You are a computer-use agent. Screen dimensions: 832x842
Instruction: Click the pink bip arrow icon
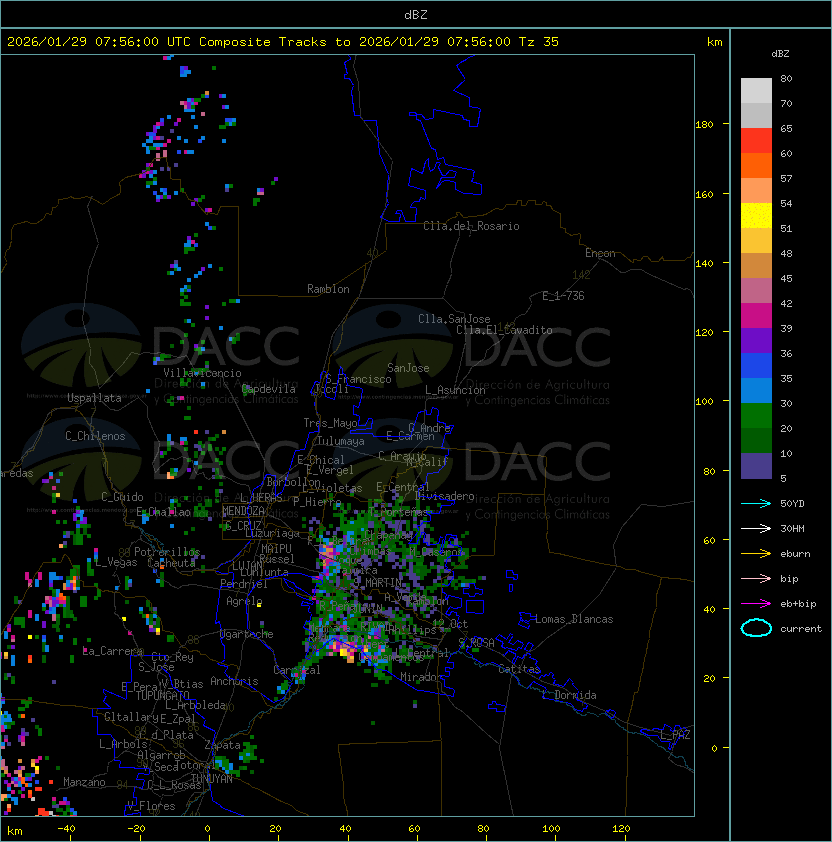click(x=756, y=578)
